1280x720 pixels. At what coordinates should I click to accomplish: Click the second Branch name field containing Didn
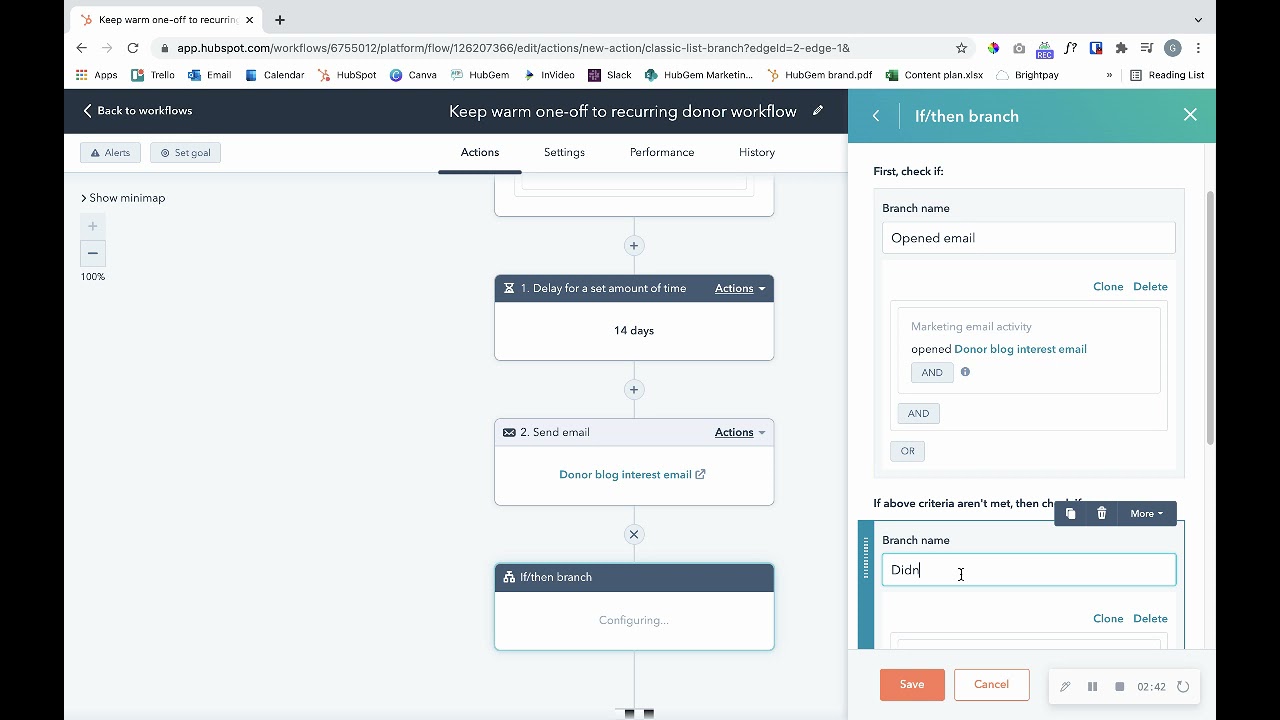click(x=1028, y=570)
